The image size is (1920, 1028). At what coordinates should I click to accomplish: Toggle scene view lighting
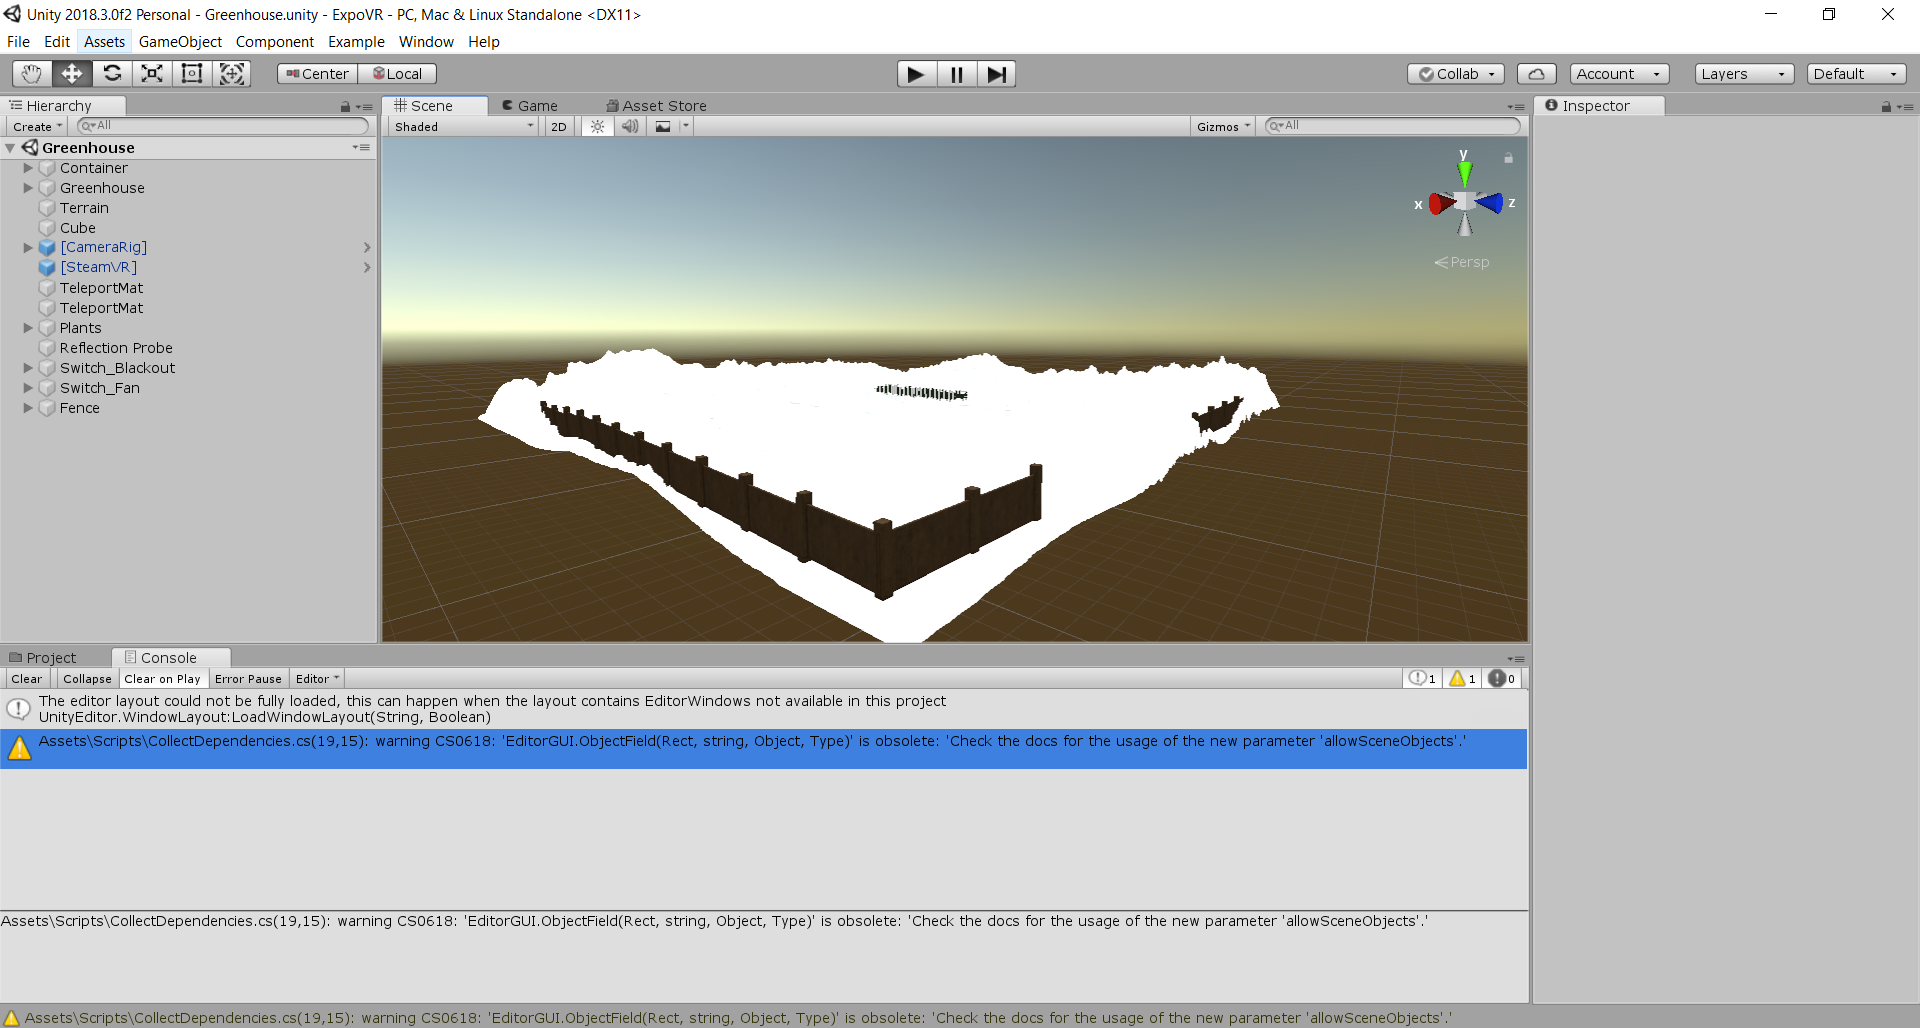[596, 126]
